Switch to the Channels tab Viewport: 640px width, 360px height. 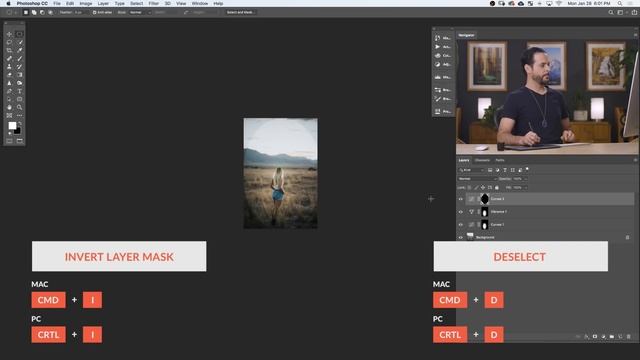tap(482, 160)
